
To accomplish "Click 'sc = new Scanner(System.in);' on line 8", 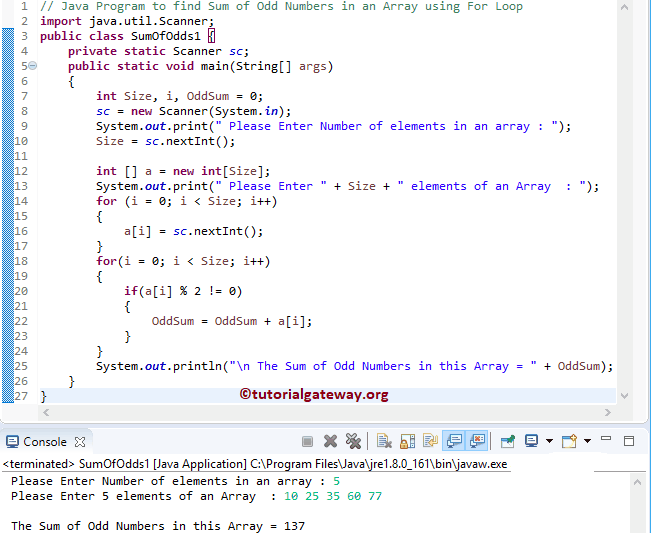I will pos(193,112).
